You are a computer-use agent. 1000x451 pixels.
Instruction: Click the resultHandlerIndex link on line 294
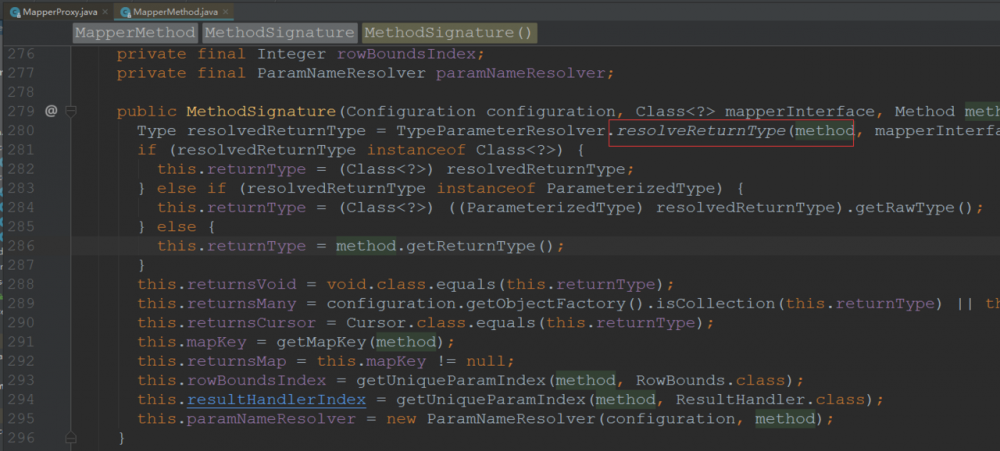tap(276, 400)
